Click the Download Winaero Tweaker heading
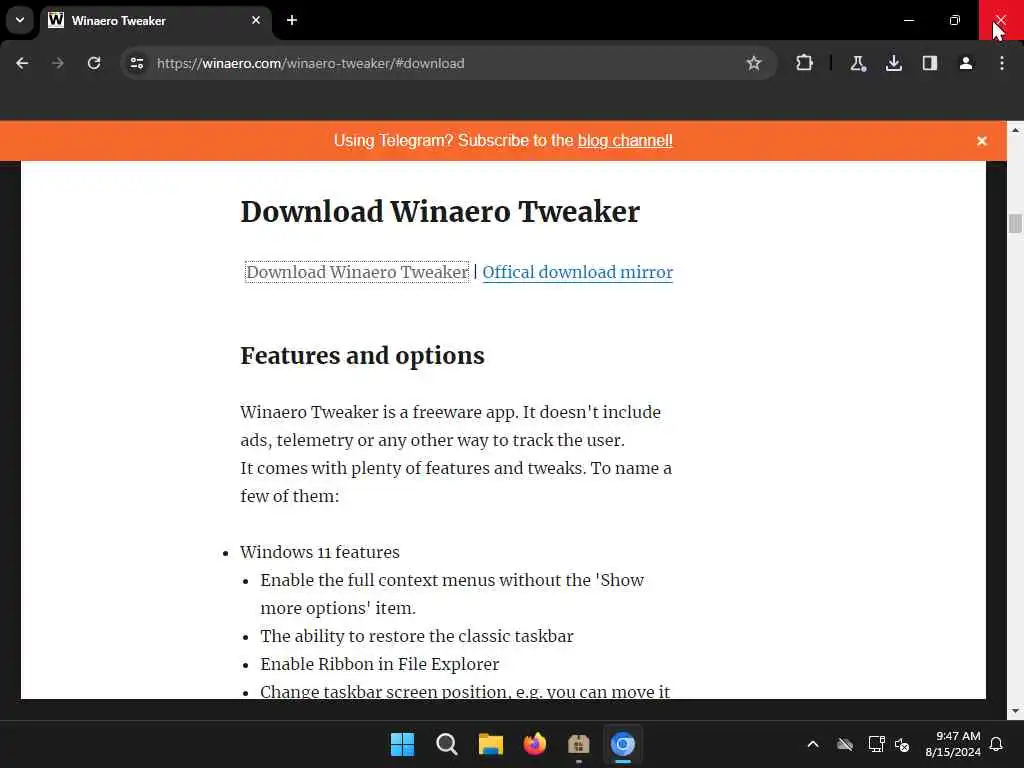The width and height of the screenshot is (1024, 768). (x=440, y=212)
